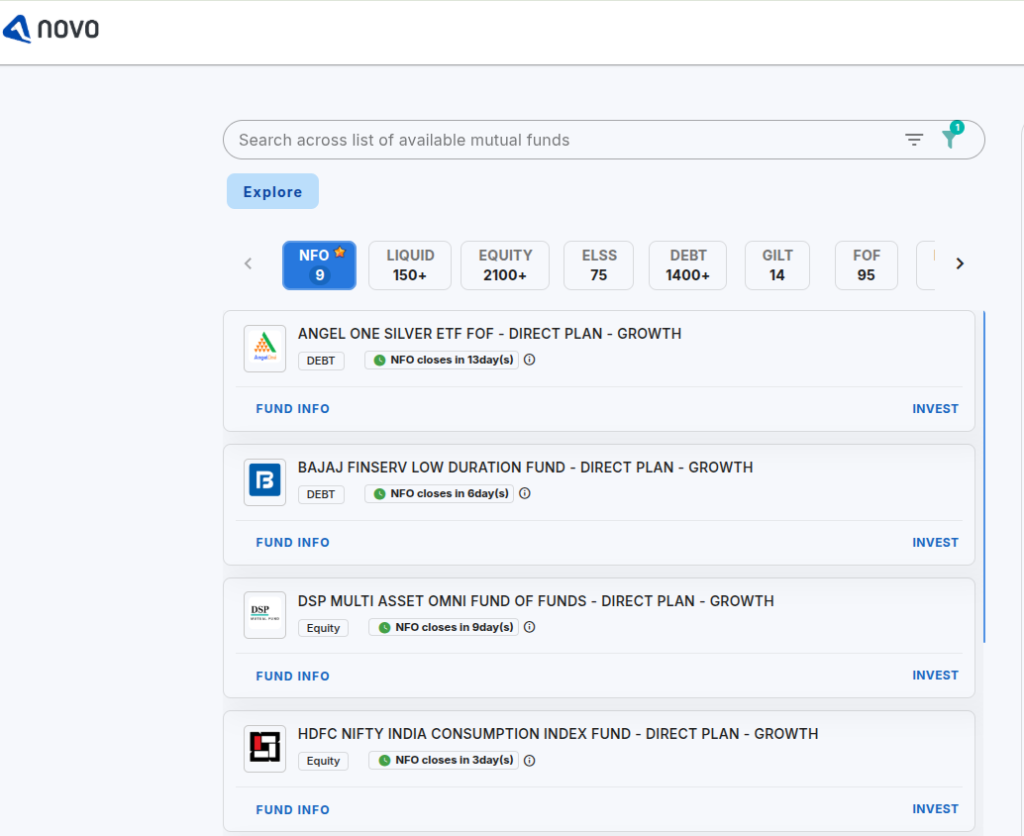Open the filter funnel icon with badge
This screenshot has height=836, width=1024.
(950, 139)
